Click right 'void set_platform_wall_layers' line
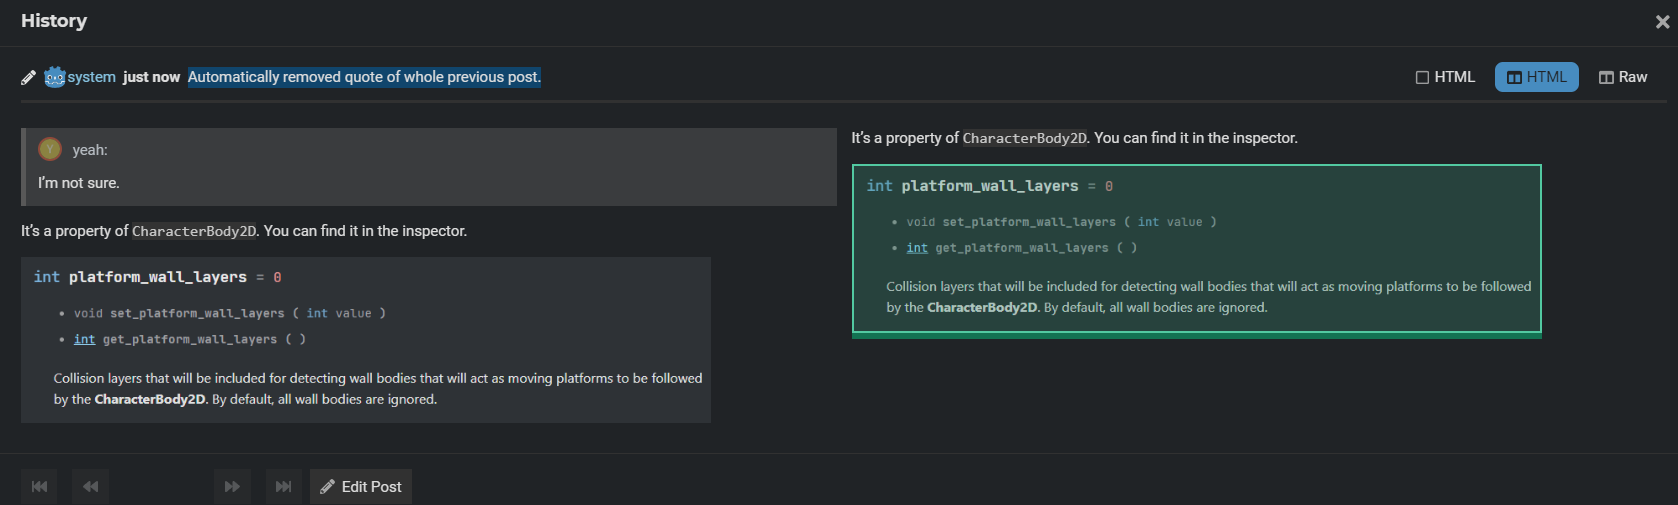Viewport: 1678px width, 505px height. [x=1061, y=222]
